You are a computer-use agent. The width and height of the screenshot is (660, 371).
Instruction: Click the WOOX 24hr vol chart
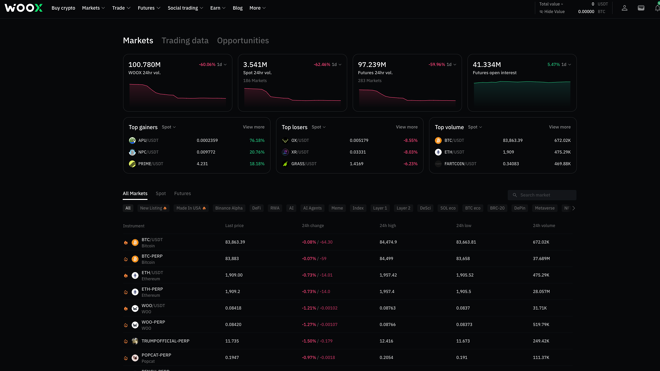tap(178, 95)
